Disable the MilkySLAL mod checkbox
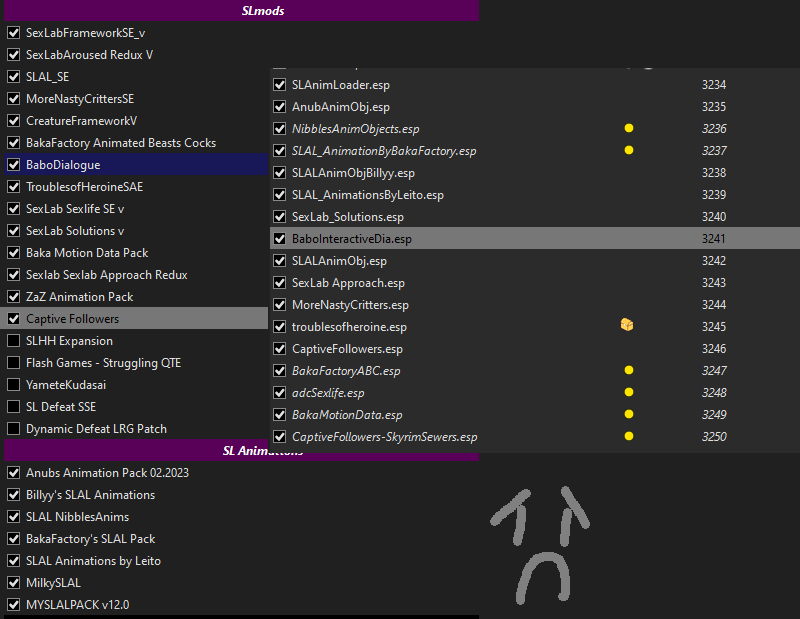Image resolution: width=800 pixels, height=619 pixels. tap(14, 582)
